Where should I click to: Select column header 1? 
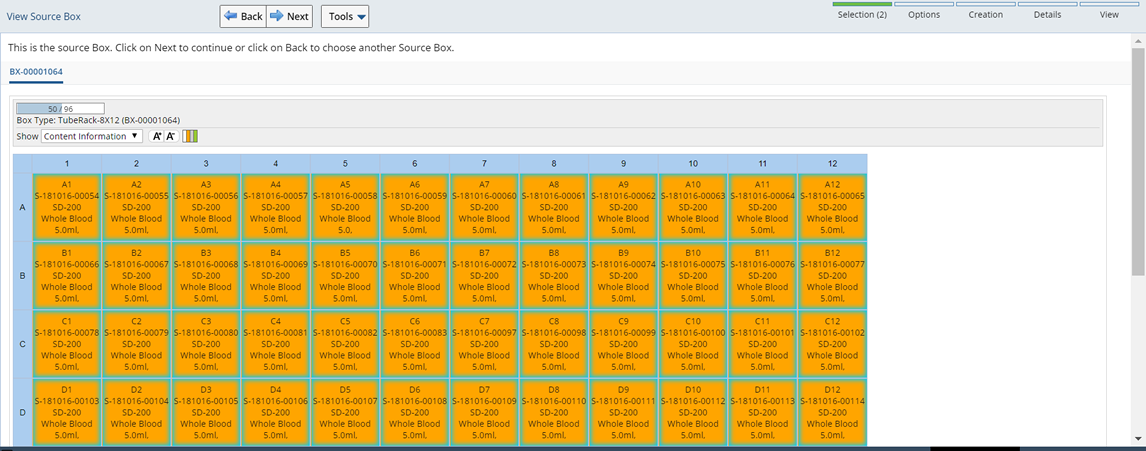pyautogui.click(x=67, y=164)
